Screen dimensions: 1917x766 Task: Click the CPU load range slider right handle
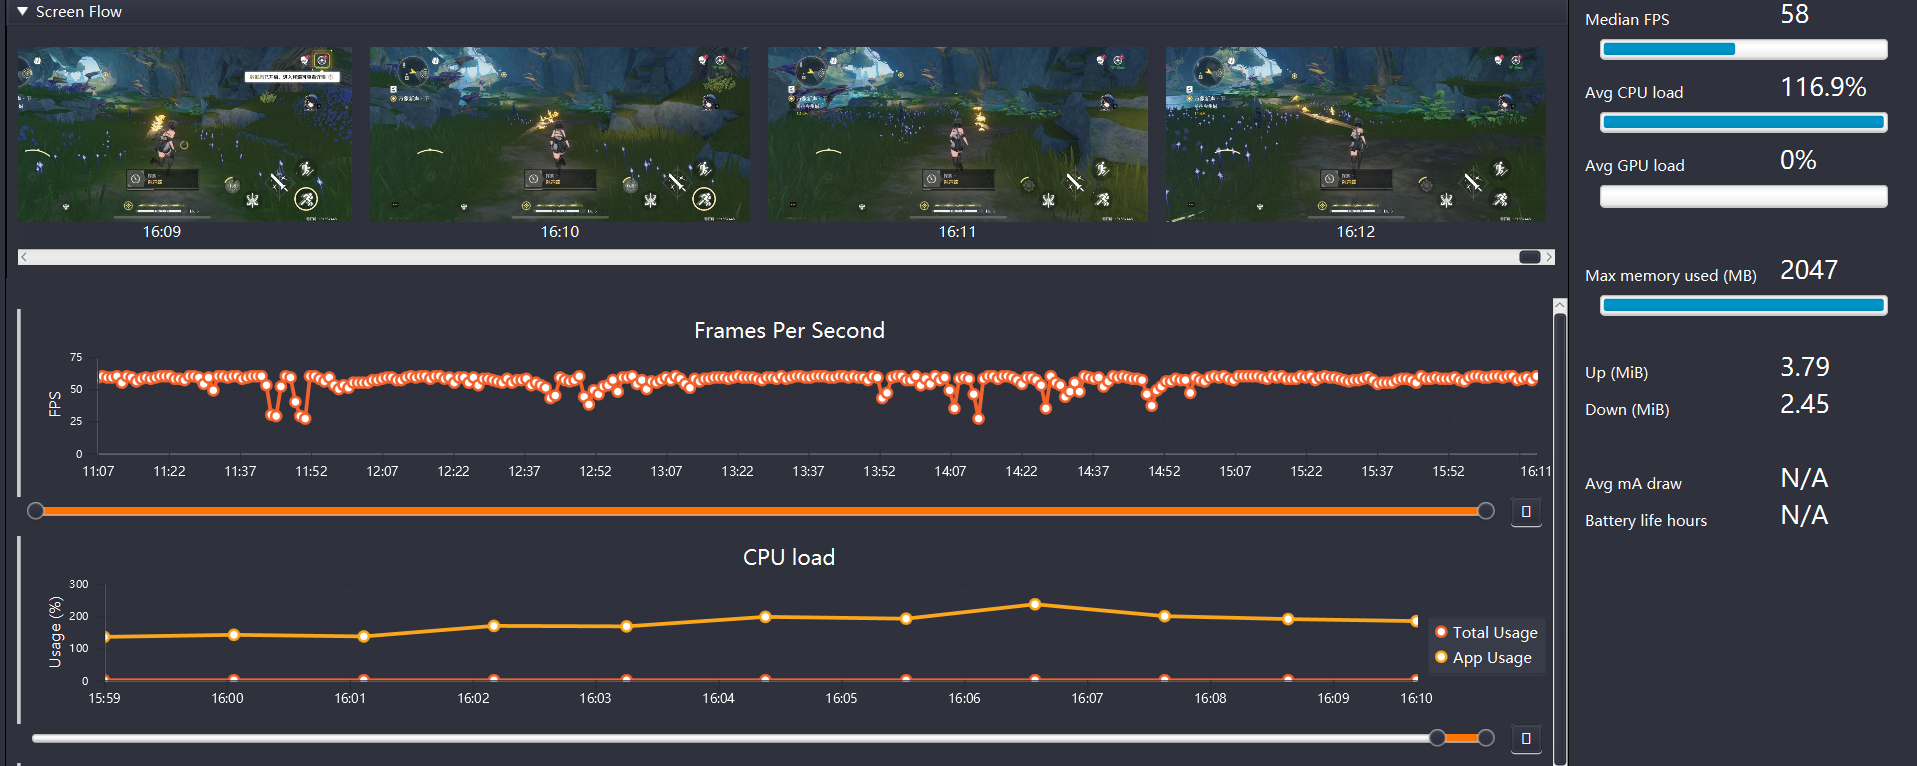1486,738
